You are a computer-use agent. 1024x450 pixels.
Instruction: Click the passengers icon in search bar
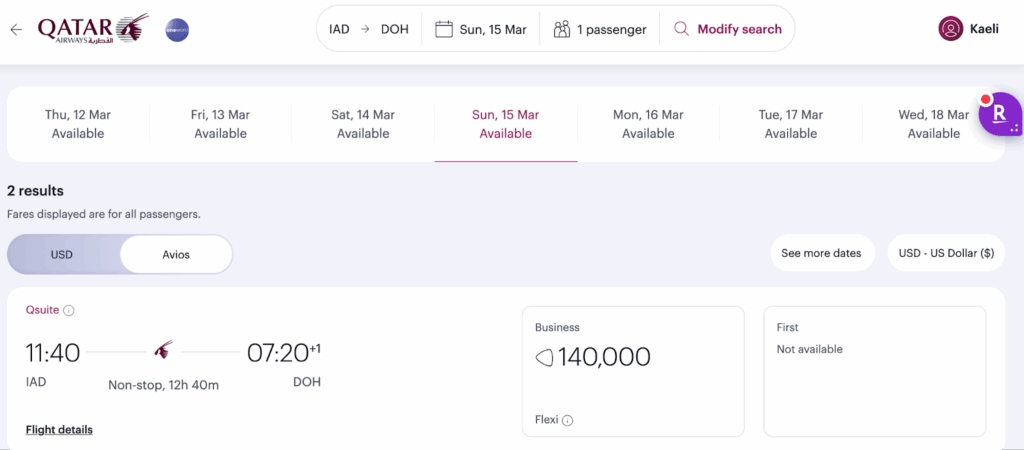[x=561, y=29]
